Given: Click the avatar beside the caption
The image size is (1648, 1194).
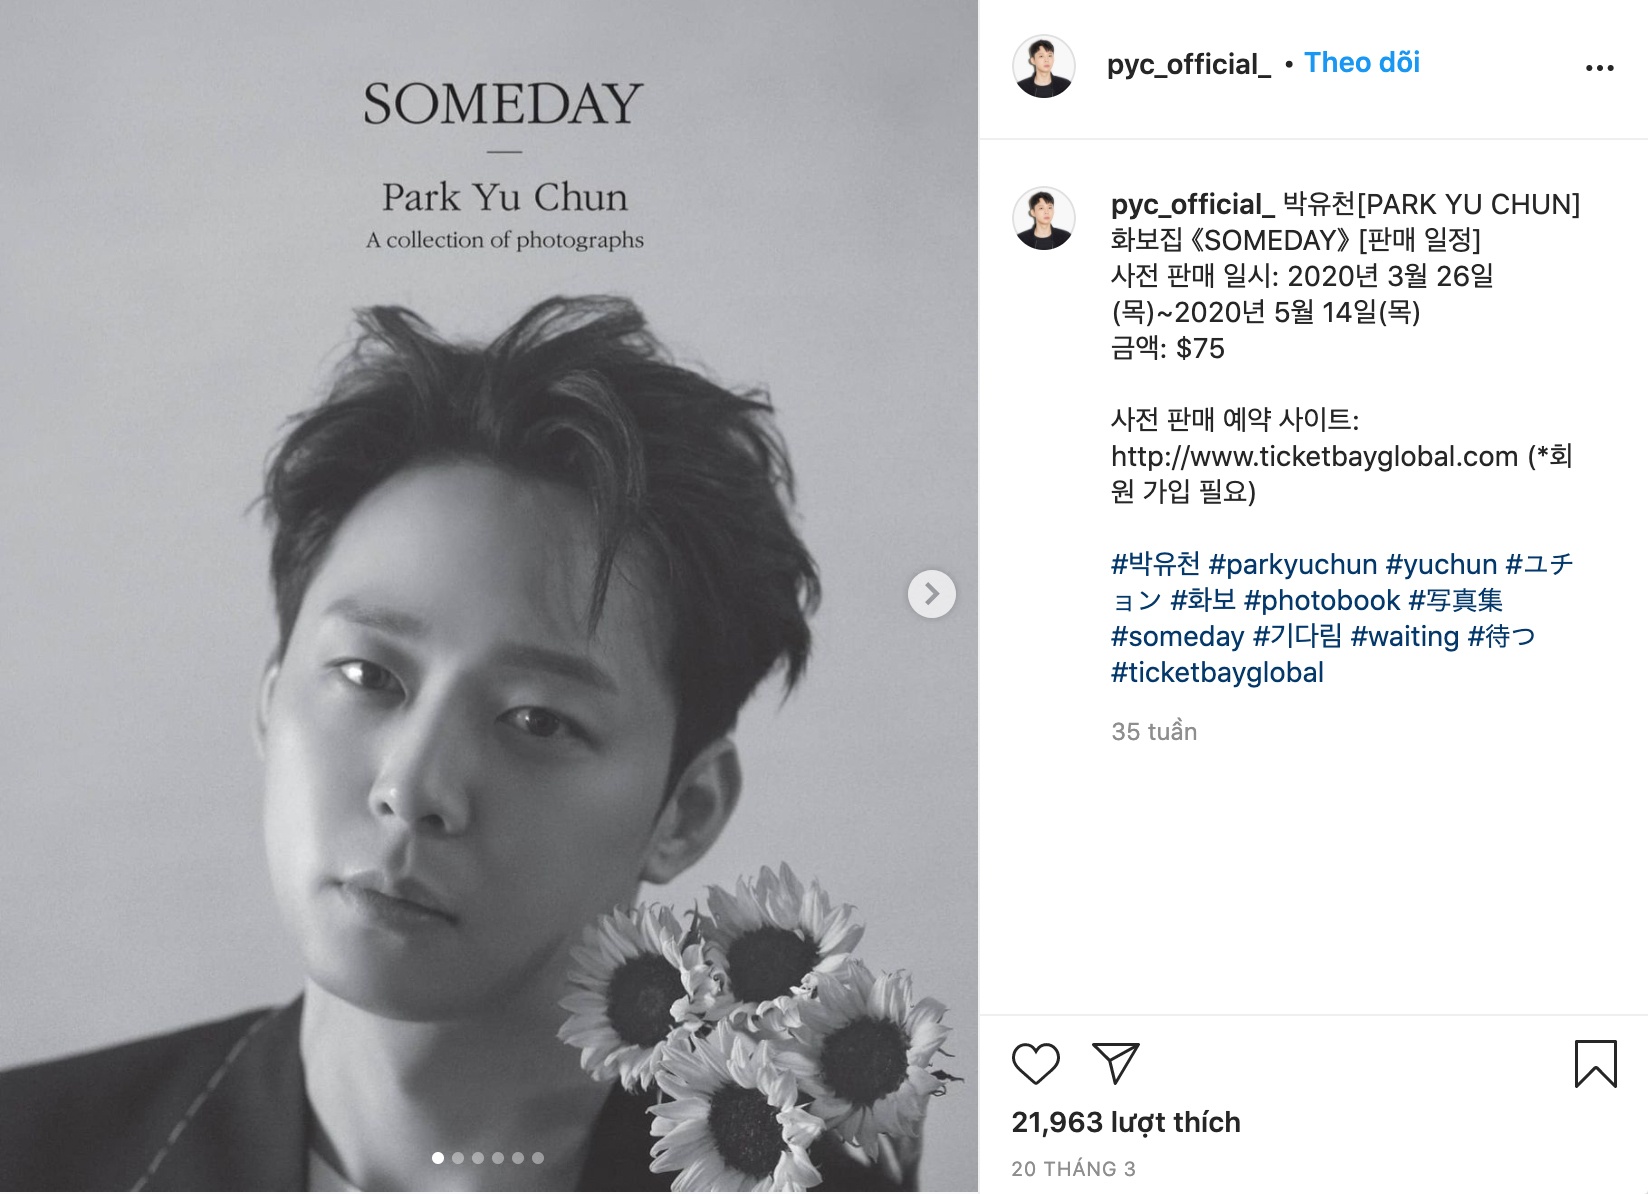Looking at the screenshot, I should pyautogui.click(x=1043, y=218).
